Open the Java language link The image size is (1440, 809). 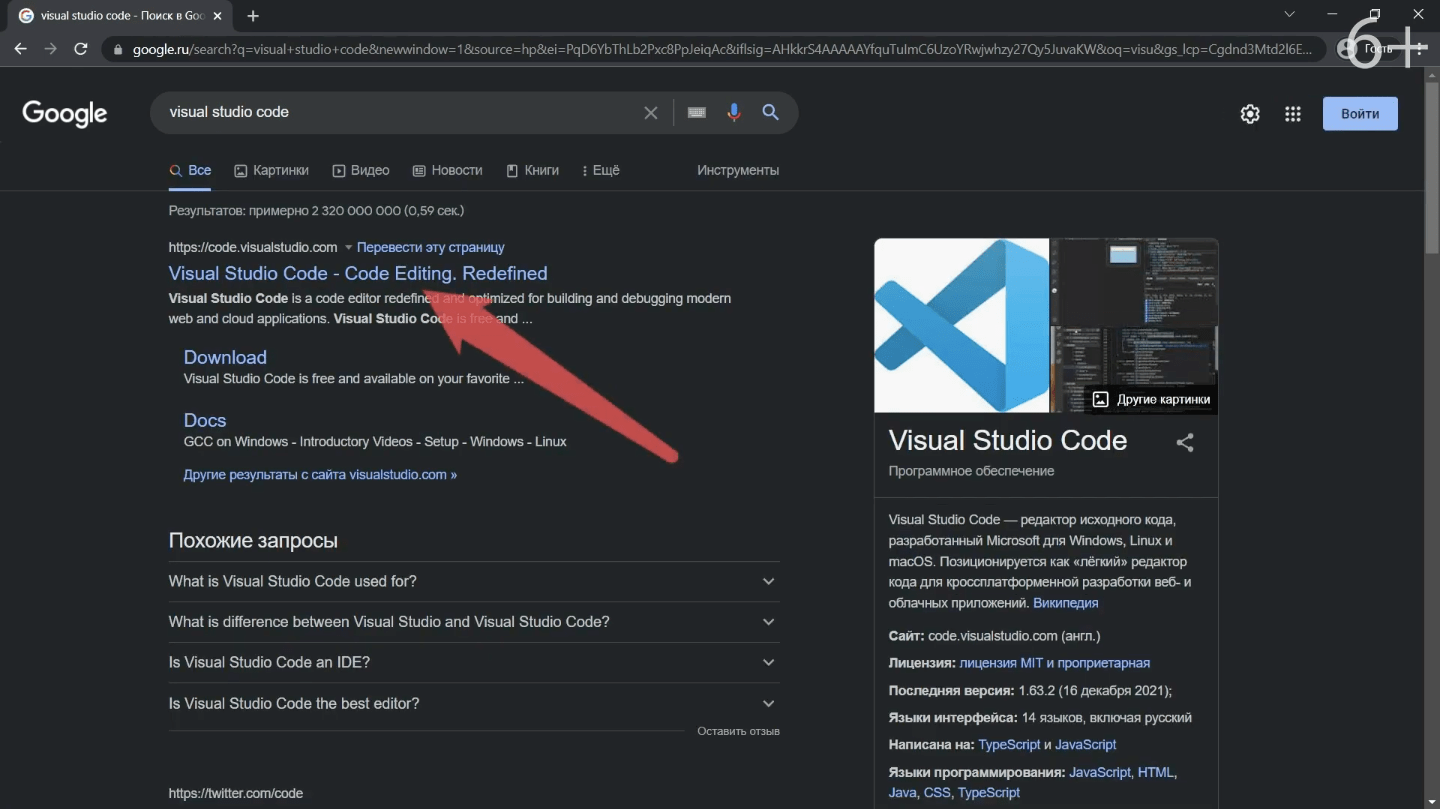(x=902, y=792)
